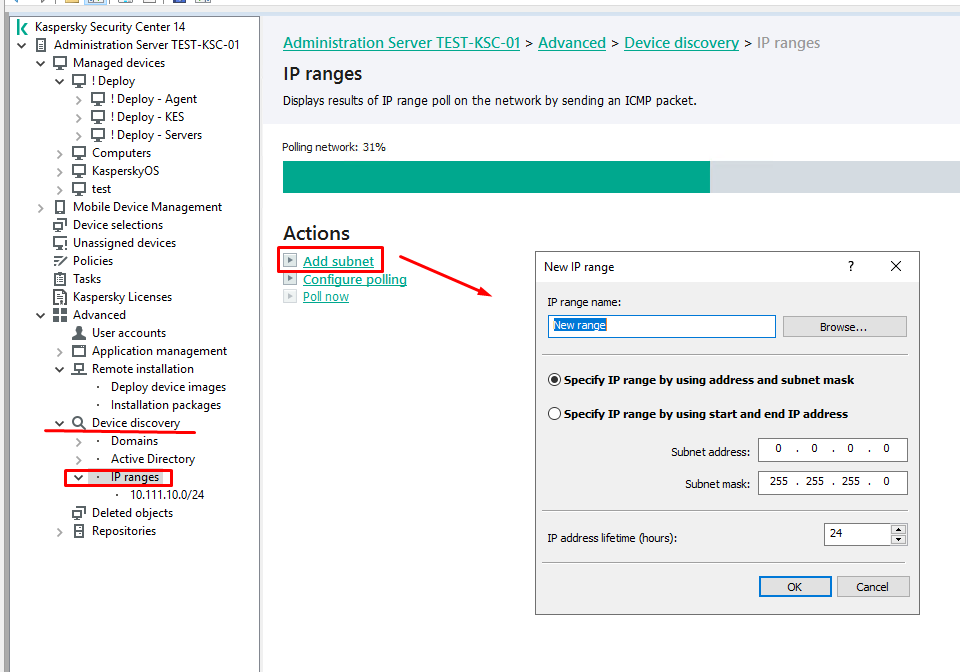This screenshot has width=960, height=672.
Task: Click the Remote installation icon
Action: coord(79,369)
